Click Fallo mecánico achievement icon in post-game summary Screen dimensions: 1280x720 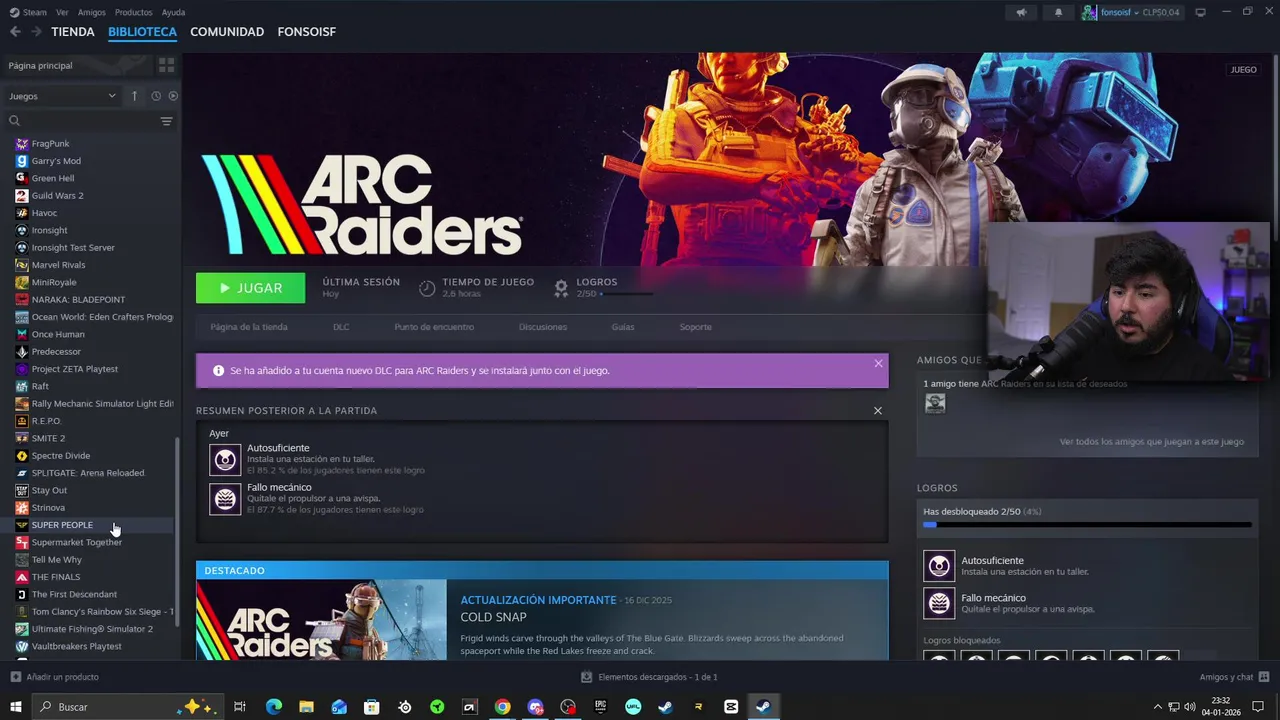(x=225, y=499)
